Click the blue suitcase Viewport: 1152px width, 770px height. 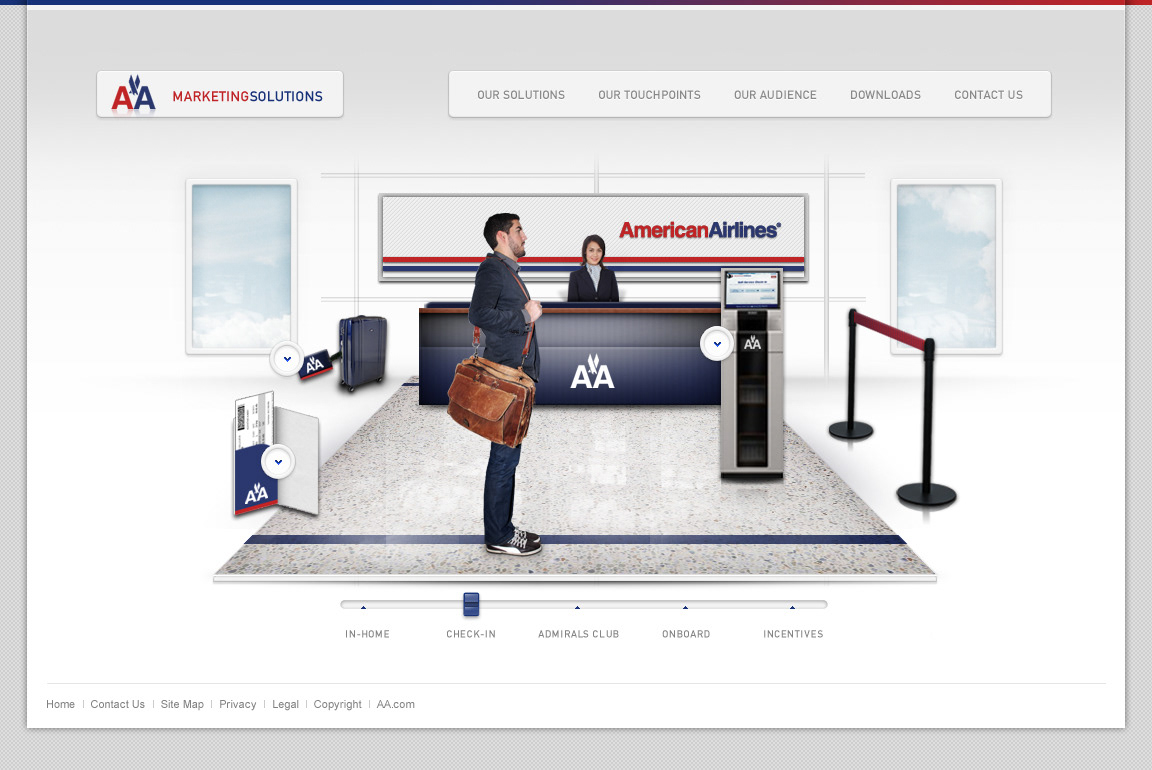[363, 353]
